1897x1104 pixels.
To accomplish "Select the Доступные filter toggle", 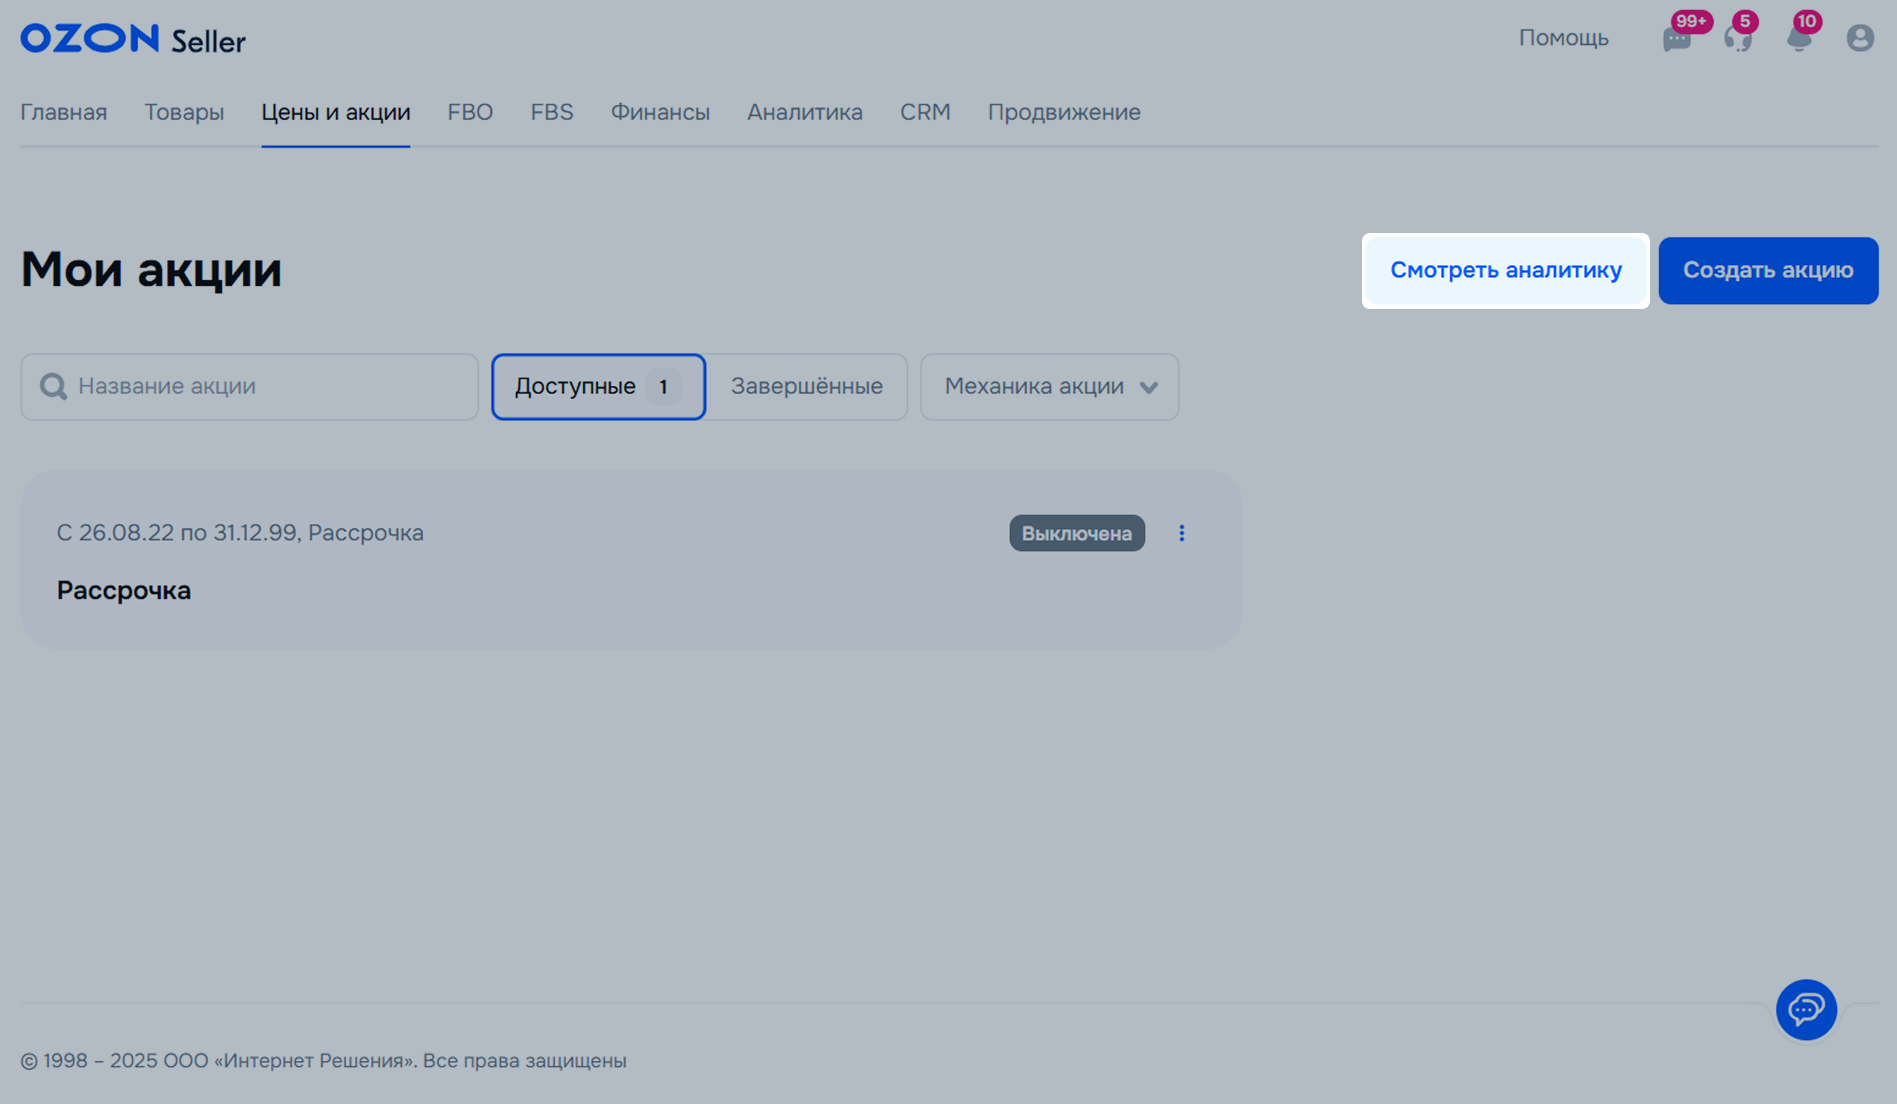I will 598,386.
